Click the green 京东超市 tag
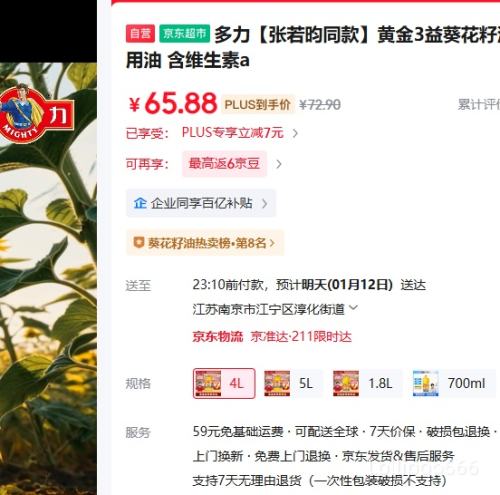500x495 pixels. [x=185, y=33]
